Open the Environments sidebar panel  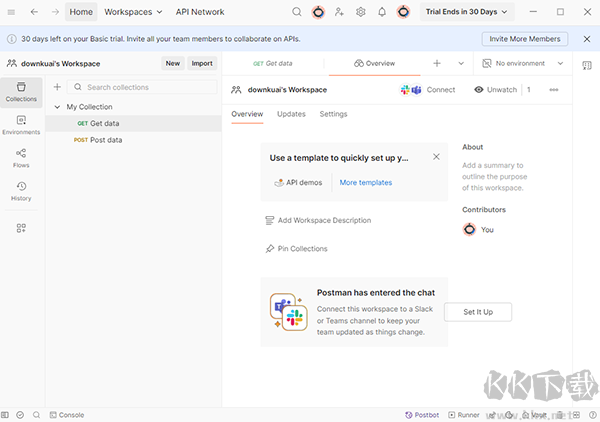21,124
